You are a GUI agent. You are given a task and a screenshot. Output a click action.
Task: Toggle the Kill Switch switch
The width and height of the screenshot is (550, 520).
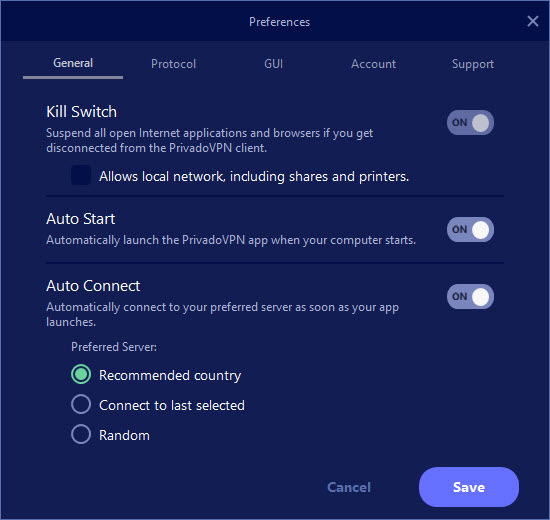[470, 122]
